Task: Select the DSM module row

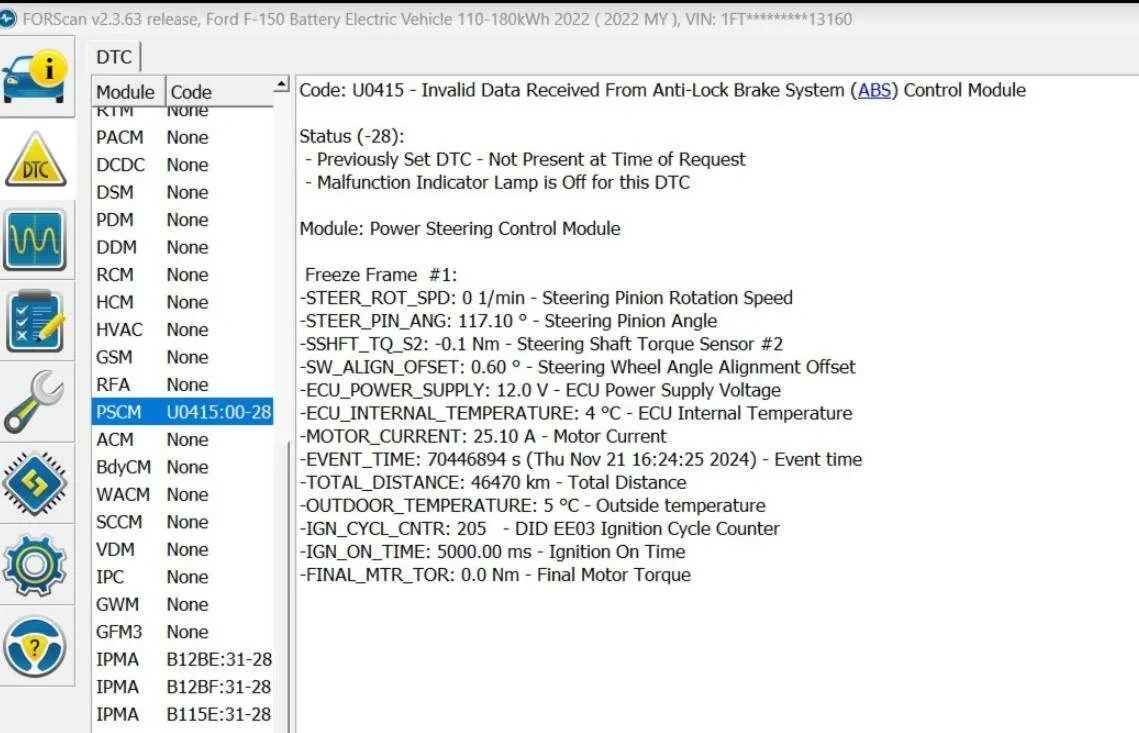Action: click(182, 193)
